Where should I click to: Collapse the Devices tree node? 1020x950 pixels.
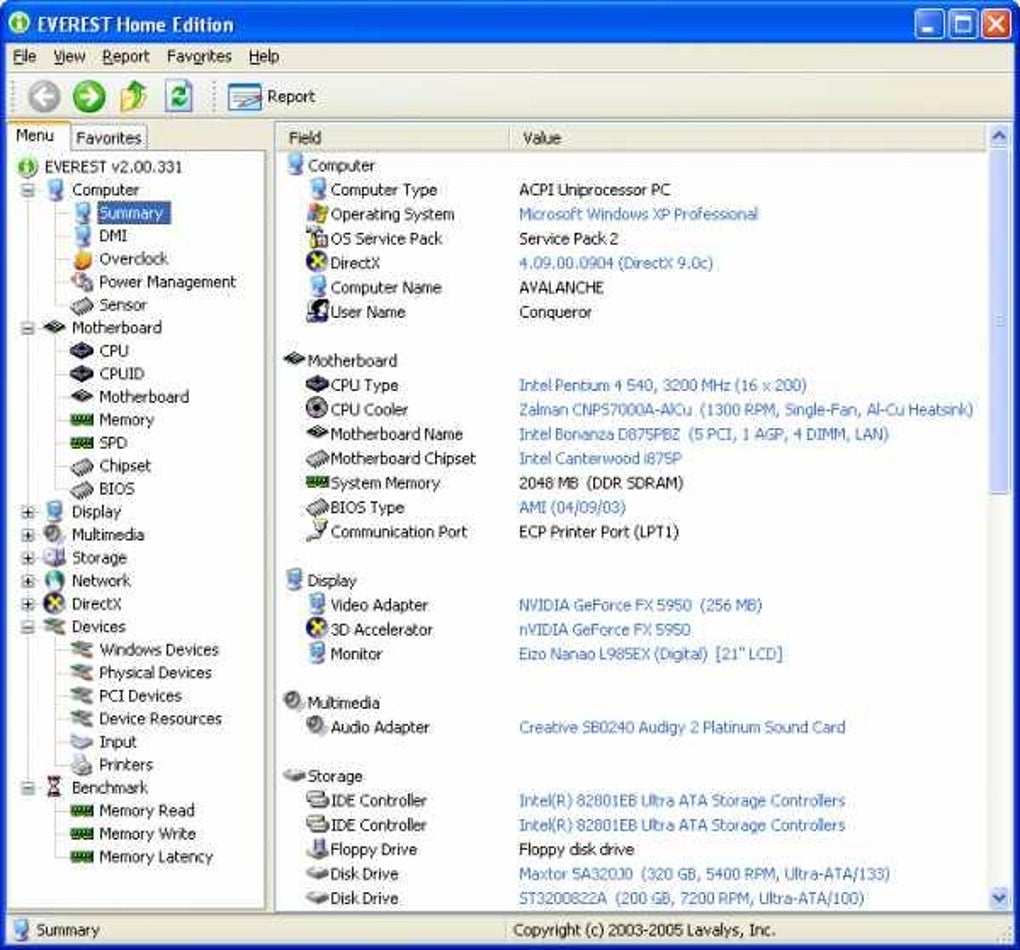coord(28,627)
